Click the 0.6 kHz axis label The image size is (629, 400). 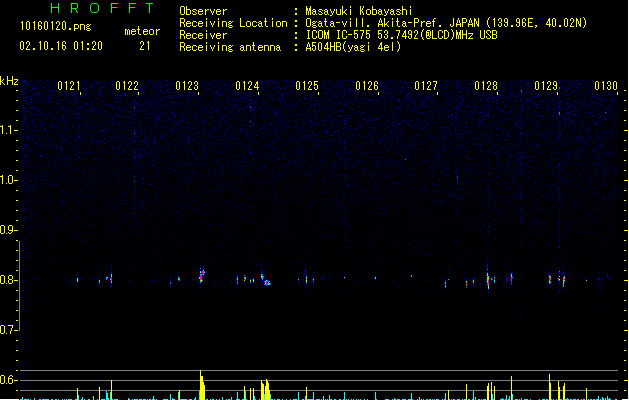tap(8, 380)
